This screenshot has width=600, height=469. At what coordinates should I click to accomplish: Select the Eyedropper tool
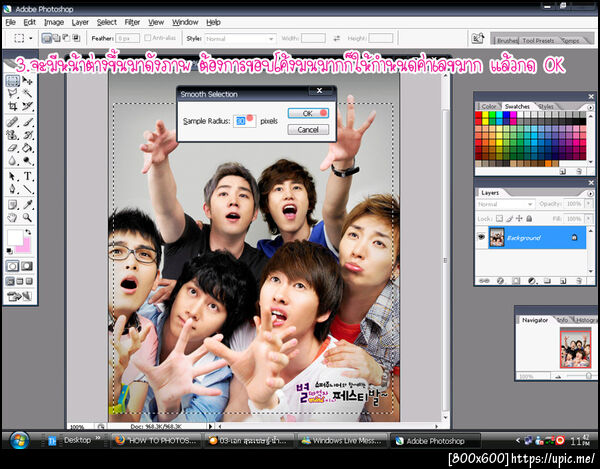tap(27, 205)
